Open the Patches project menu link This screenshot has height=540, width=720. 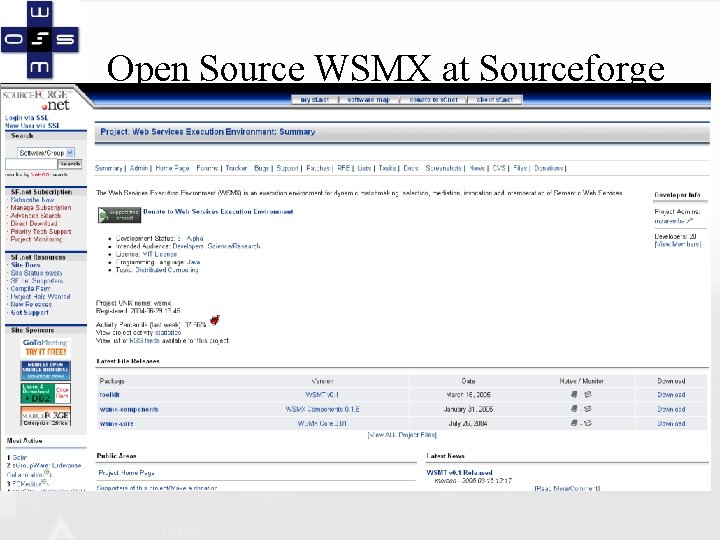pos(318,168)
